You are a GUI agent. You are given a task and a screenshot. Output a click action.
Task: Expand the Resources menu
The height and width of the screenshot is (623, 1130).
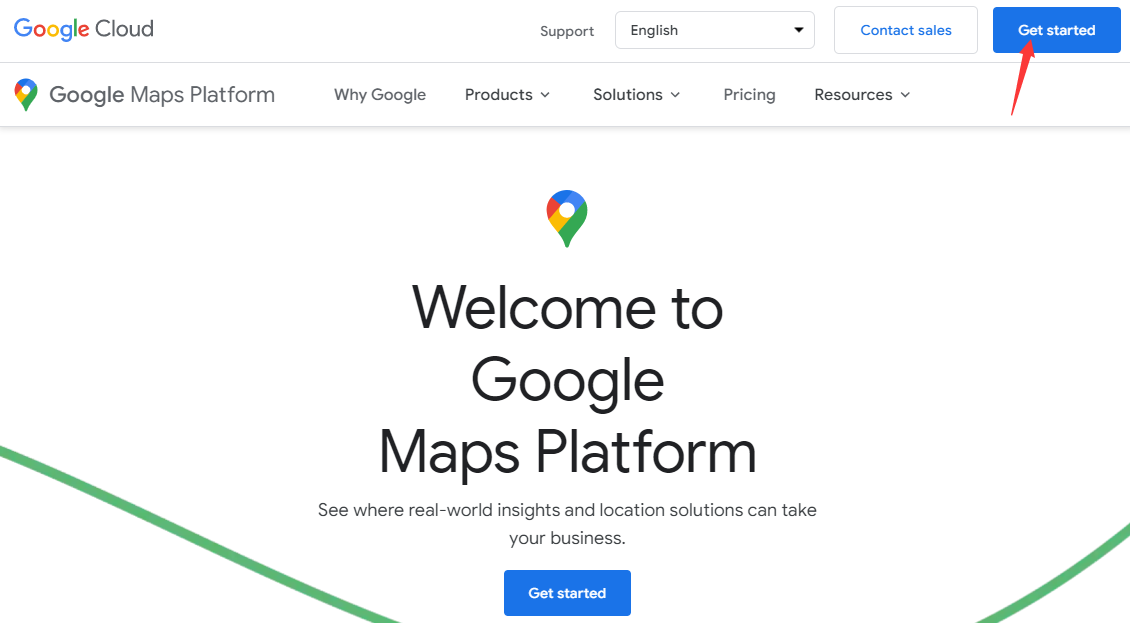click(x=862, y=94)
